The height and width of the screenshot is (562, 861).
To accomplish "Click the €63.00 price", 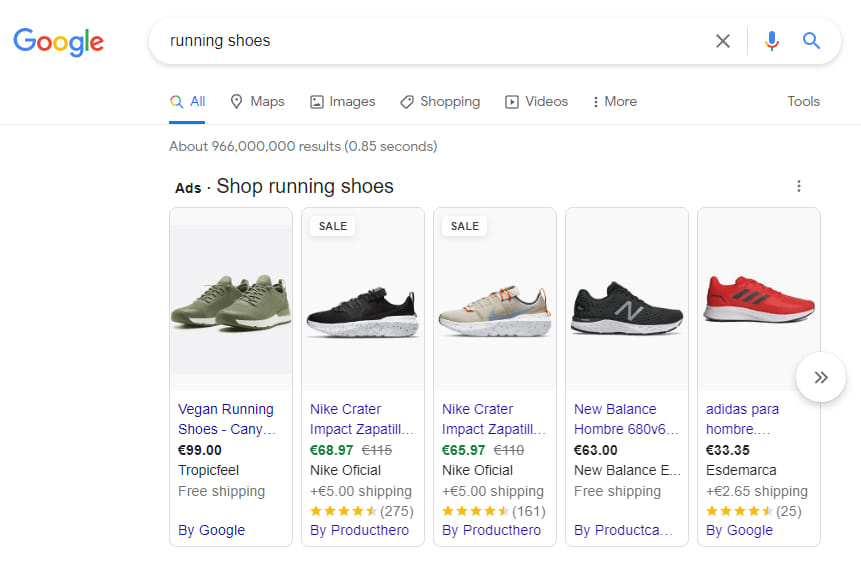I will [595, 450].
